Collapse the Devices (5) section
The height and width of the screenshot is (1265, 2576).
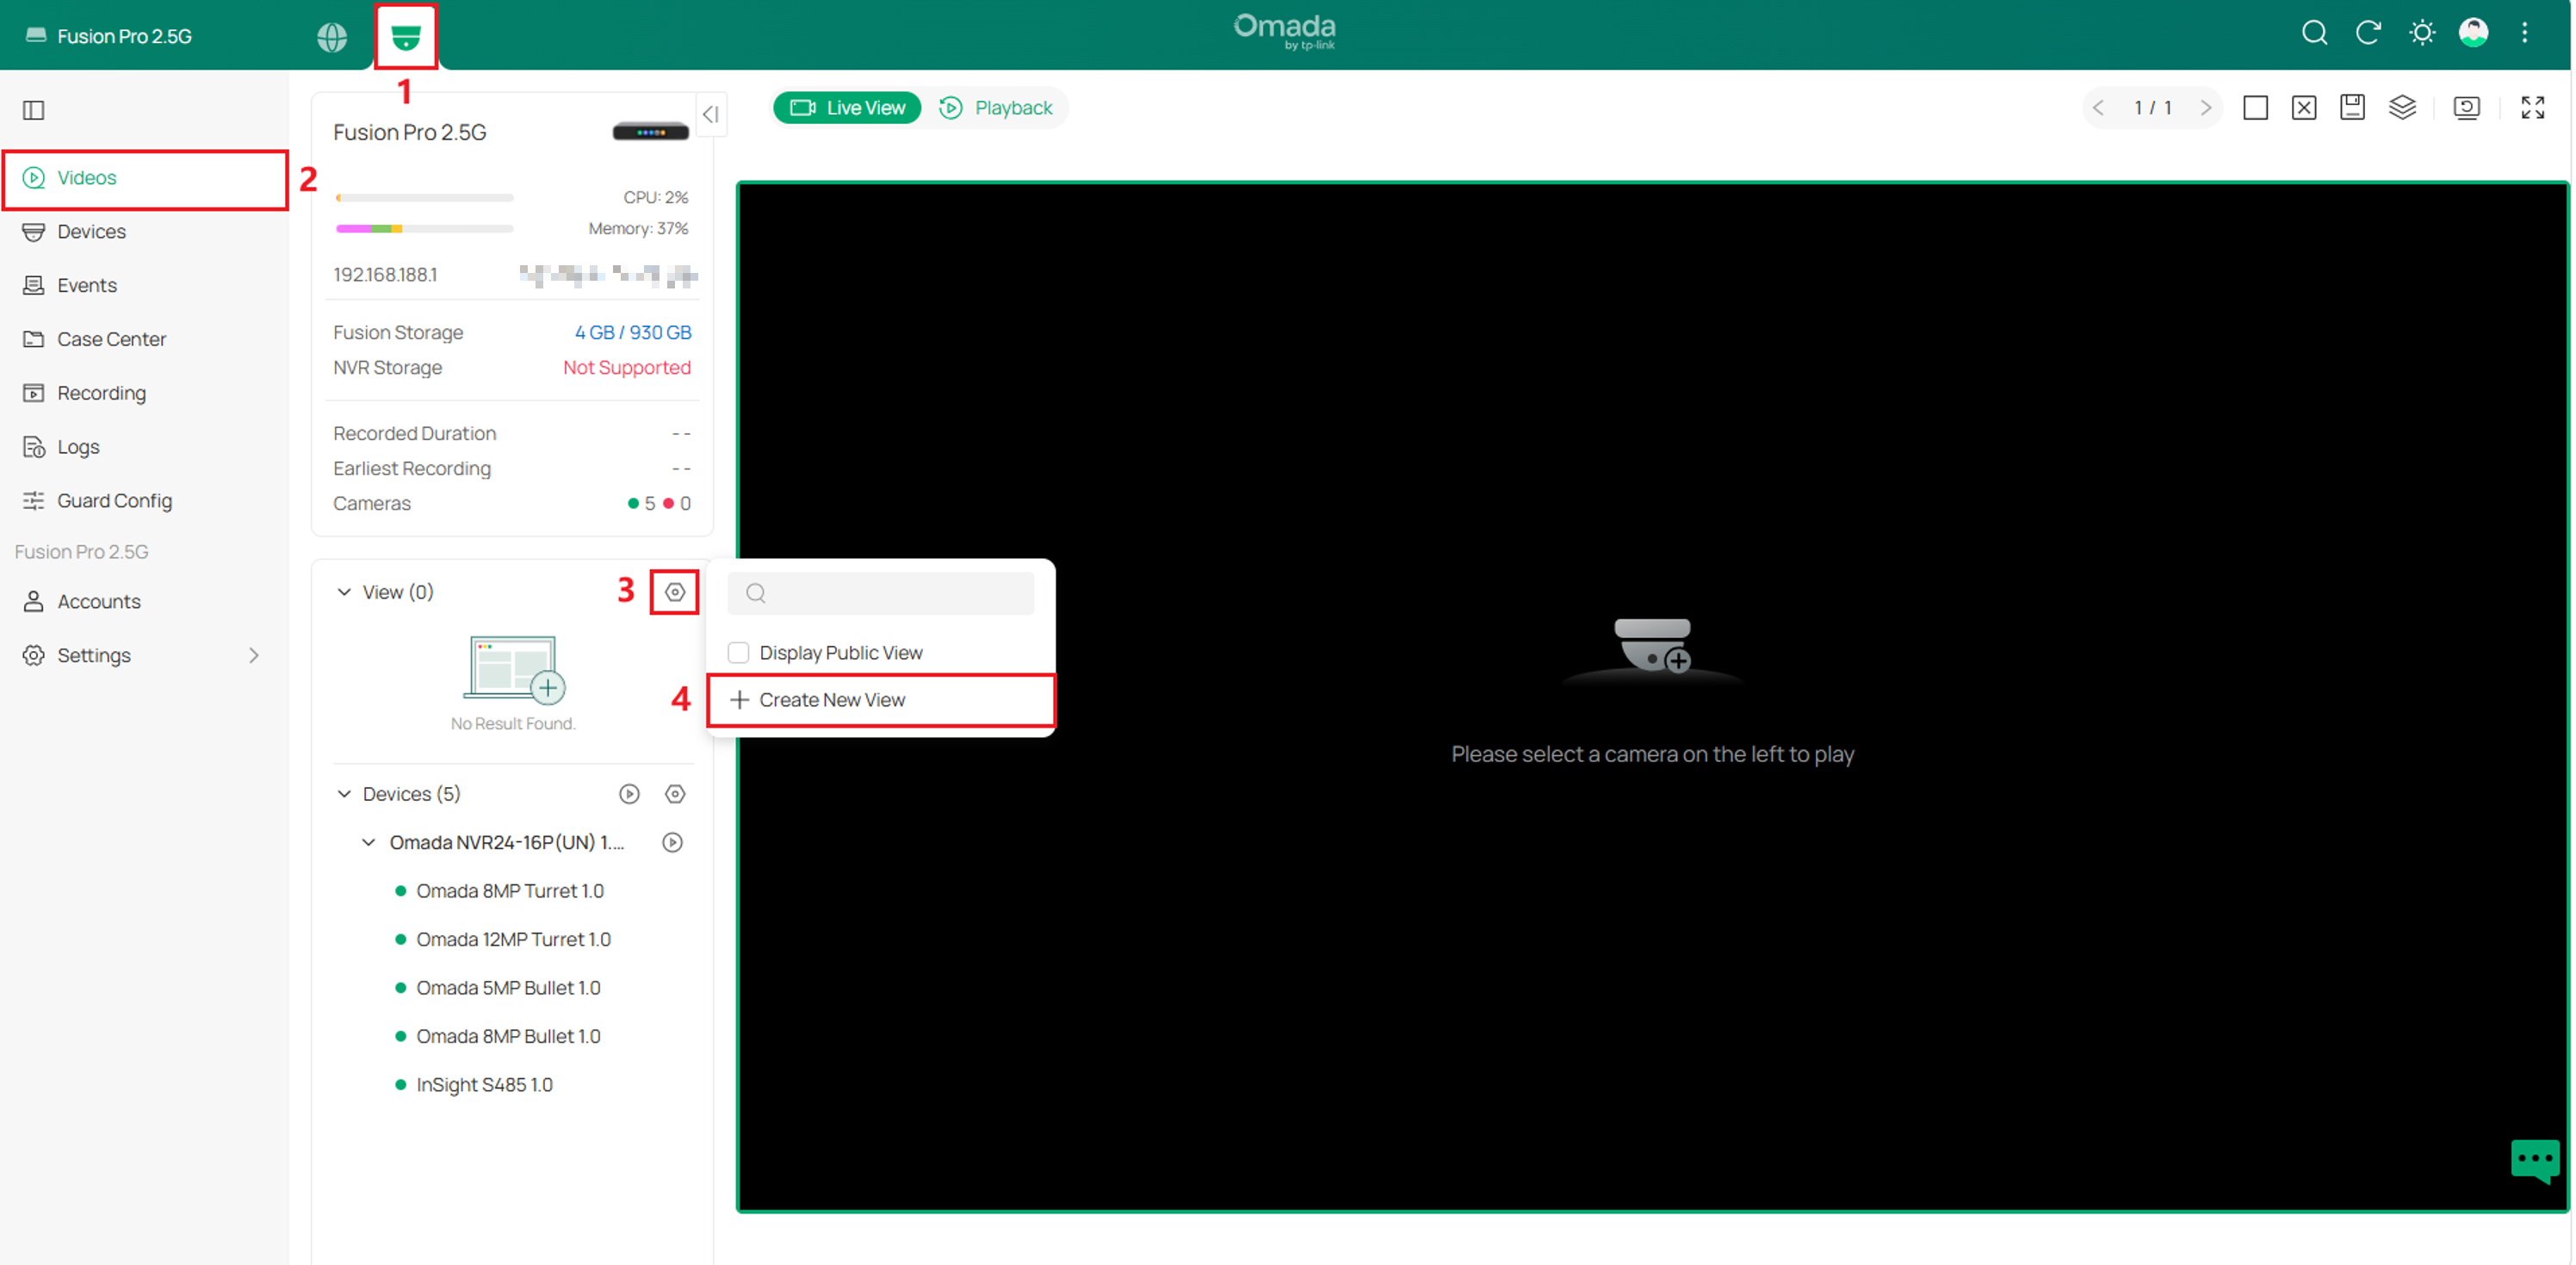point(344,794)
